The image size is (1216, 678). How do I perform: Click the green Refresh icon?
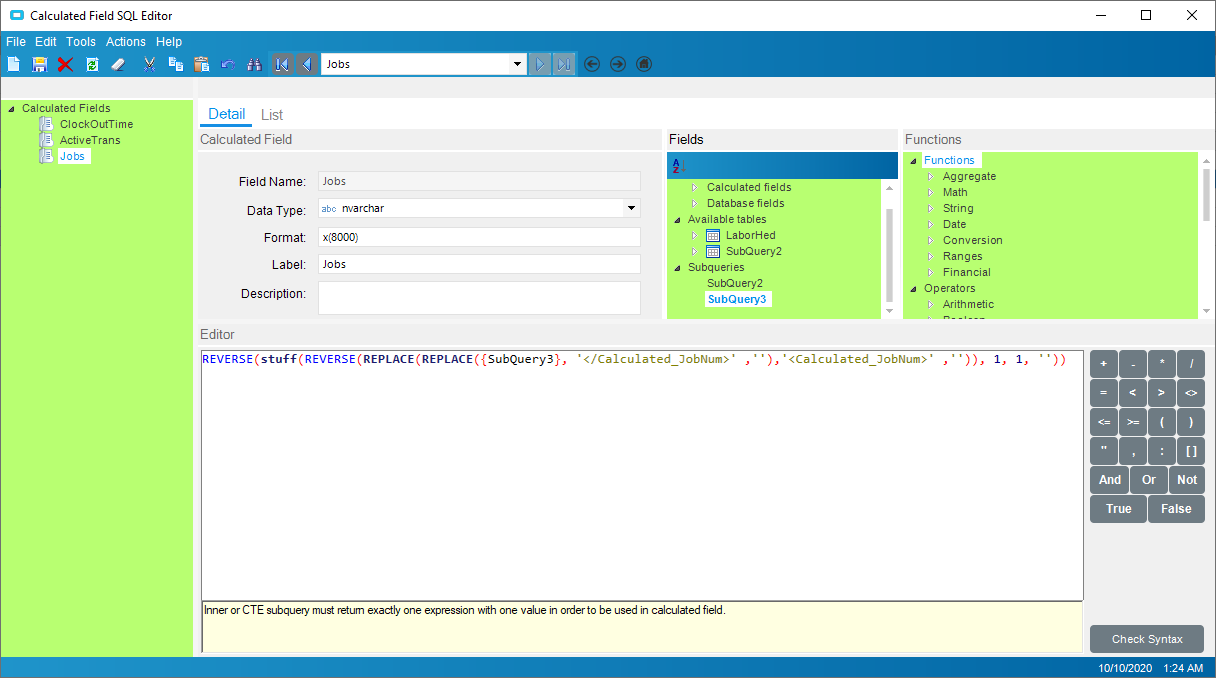click(92, 64)
